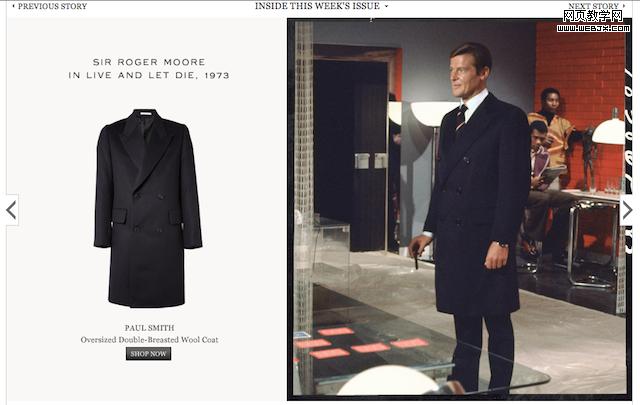Click the left arrow to go back
Screen dimensions: 640x405
point(10,210)
